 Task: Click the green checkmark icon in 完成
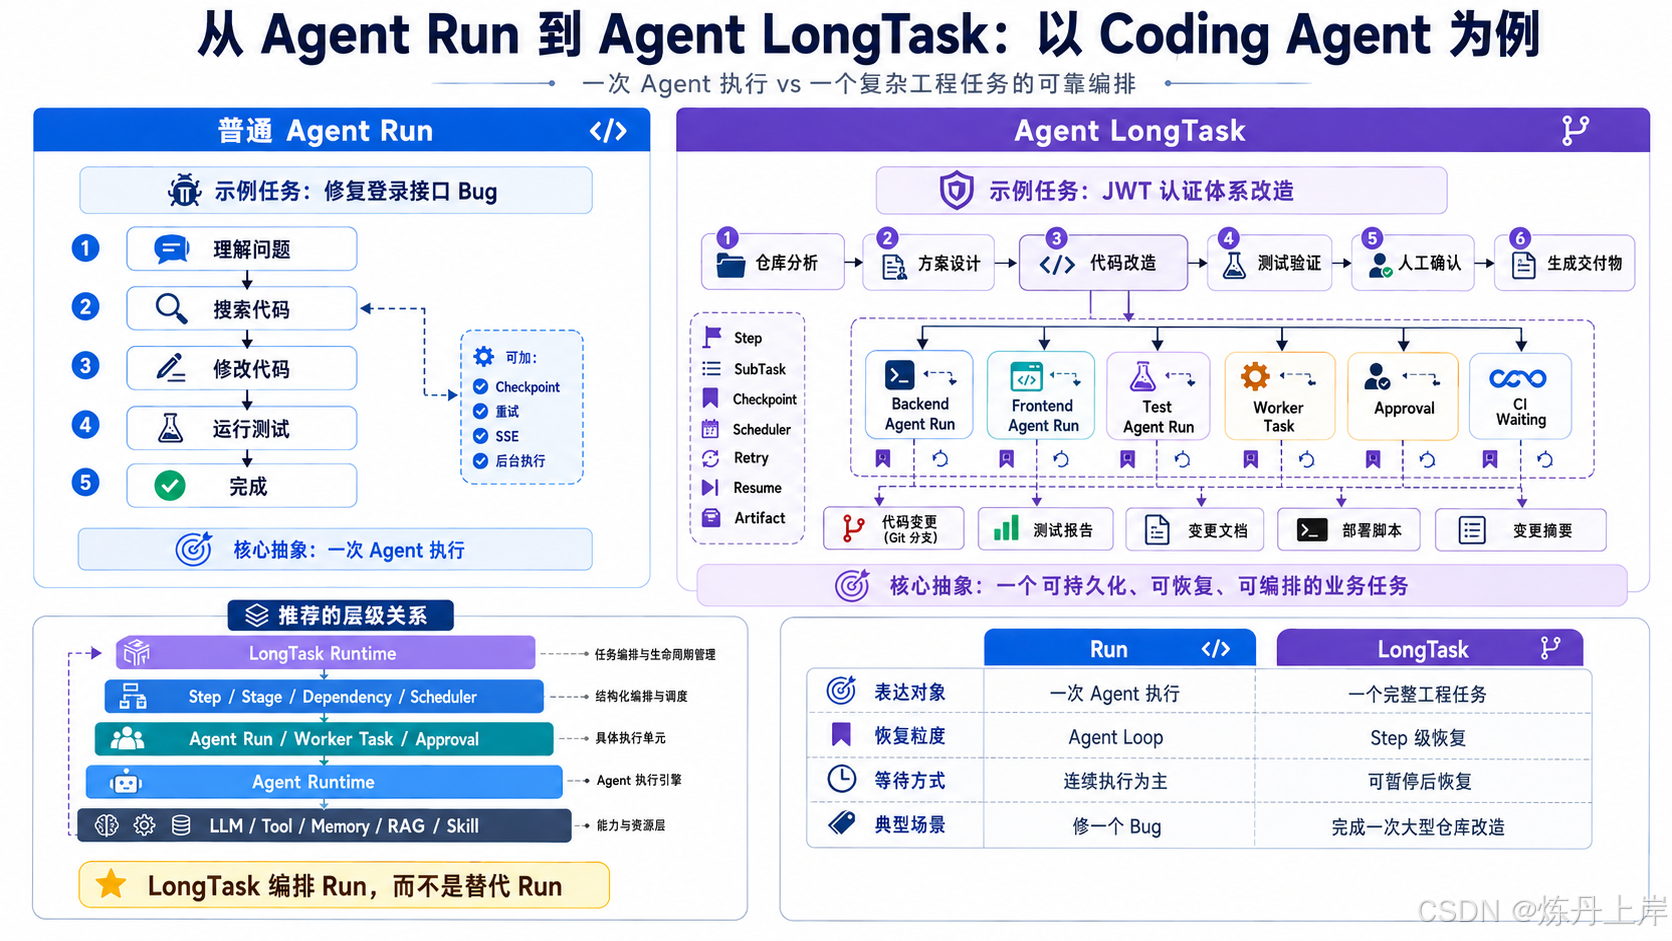pos(170,486)
